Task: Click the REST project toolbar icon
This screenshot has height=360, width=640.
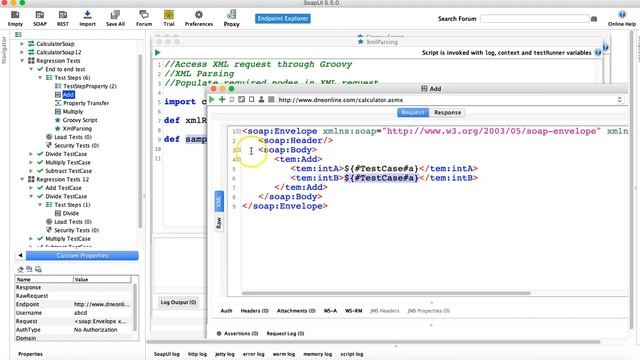Action: [x=63, y=15]
